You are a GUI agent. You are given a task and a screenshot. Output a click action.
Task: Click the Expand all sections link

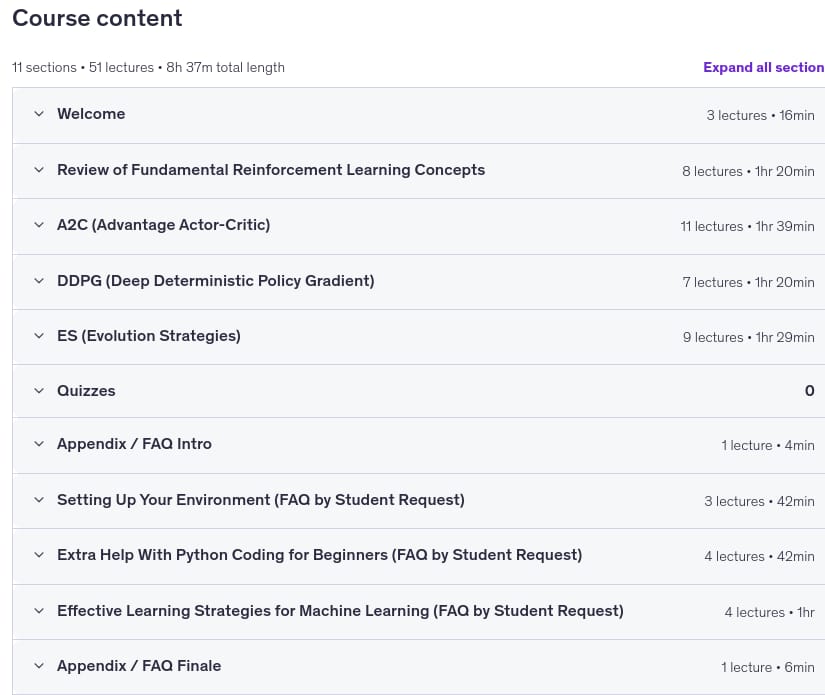[763, 67]
